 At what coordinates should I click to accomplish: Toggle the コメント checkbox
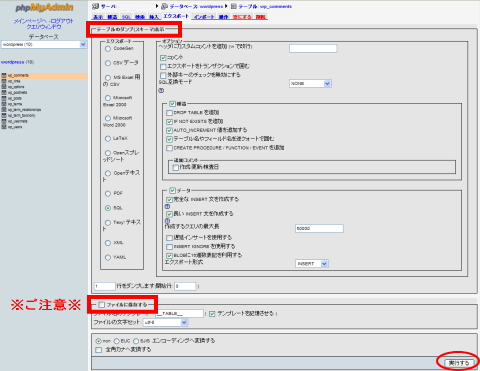(163, 58)
